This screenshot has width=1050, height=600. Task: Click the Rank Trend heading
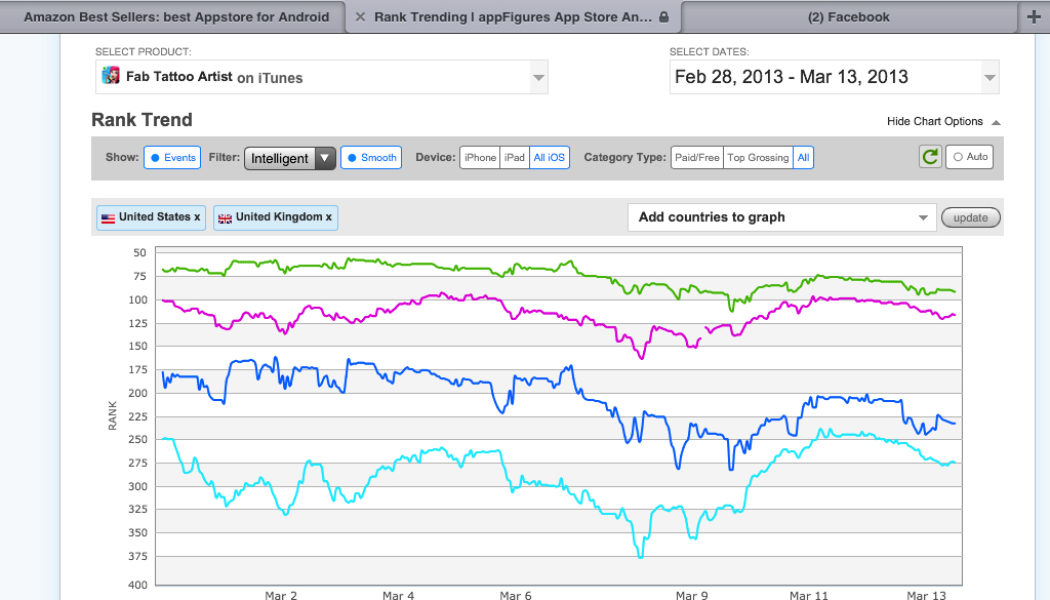point(142,120)
